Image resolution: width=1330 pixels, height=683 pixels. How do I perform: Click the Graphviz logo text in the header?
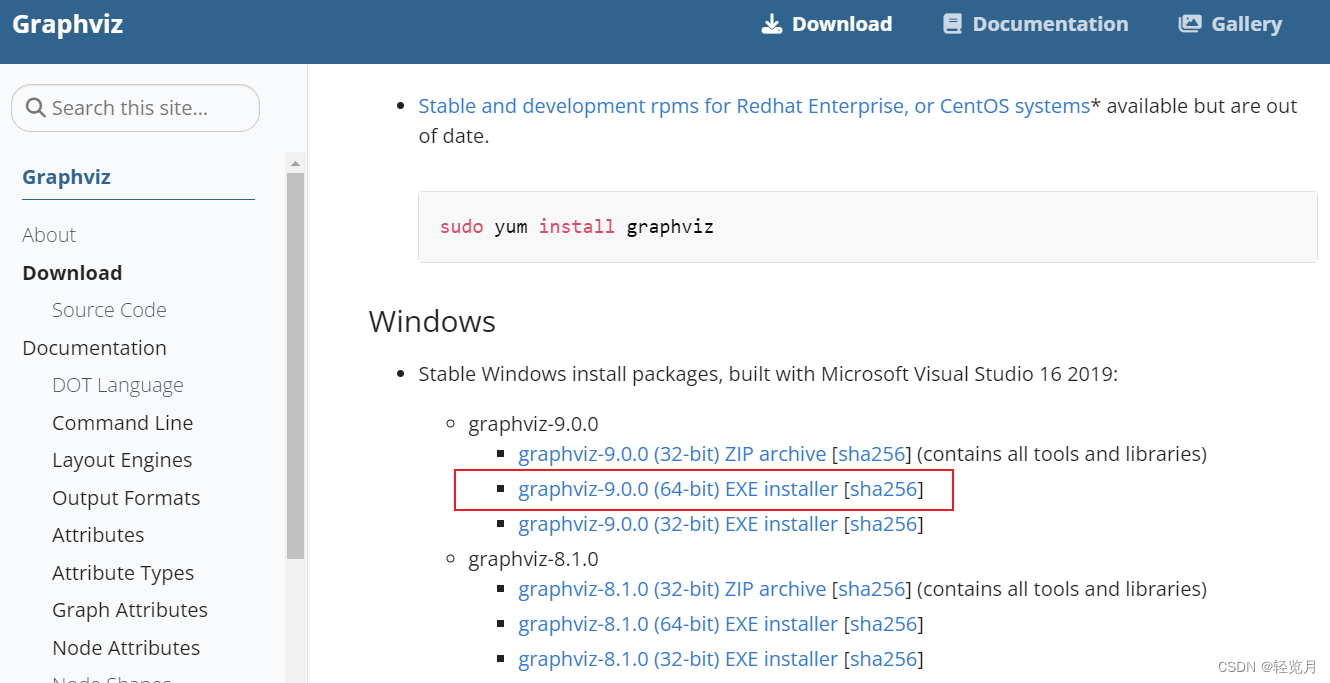pos(67,24)
